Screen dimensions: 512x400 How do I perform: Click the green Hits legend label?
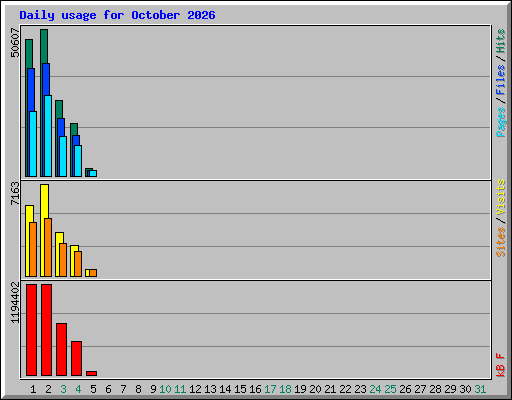(x=501, y=41)
